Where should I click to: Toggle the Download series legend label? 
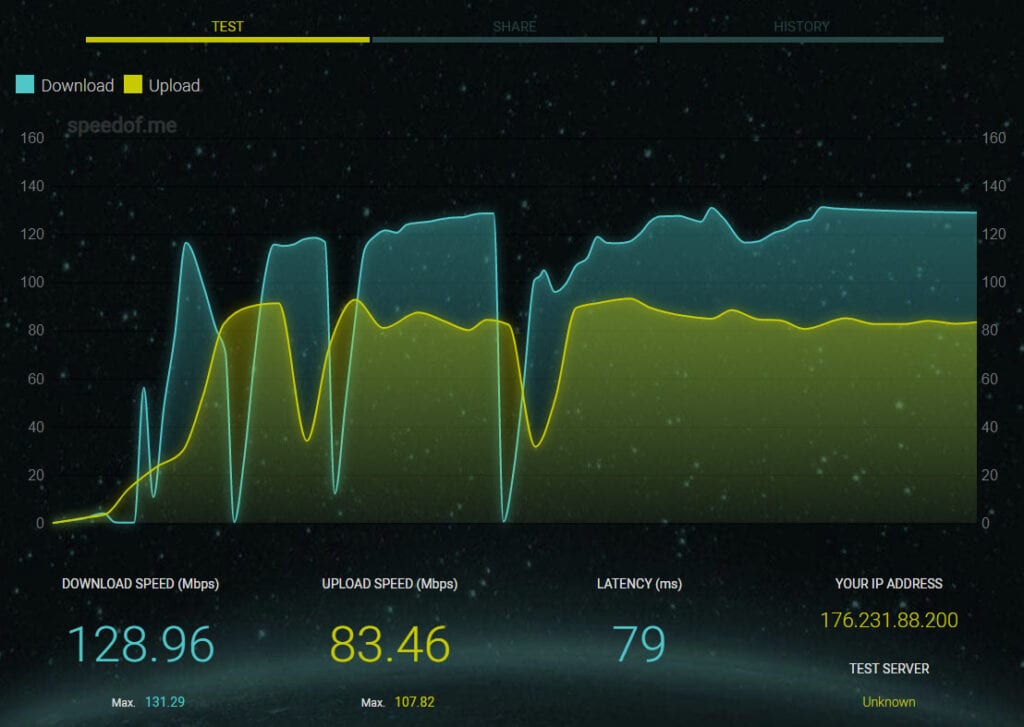(x=77, y=86)
